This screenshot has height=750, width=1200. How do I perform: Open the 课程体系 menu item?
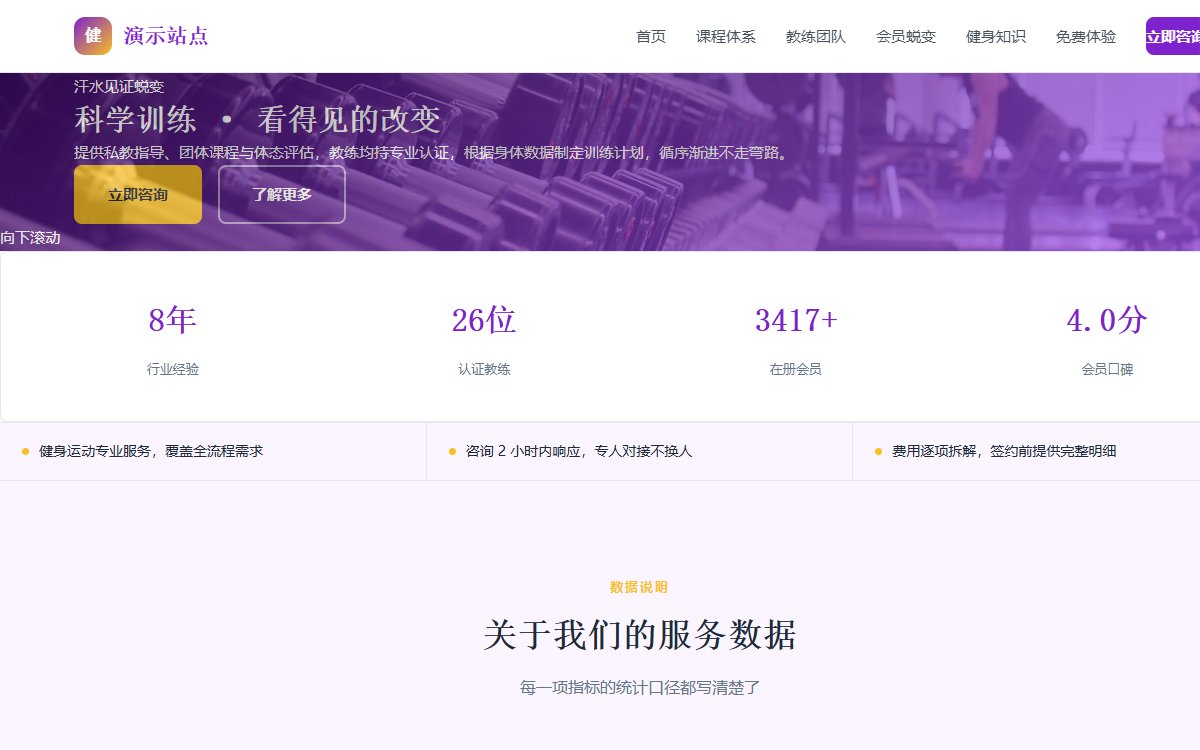(726, 37)
